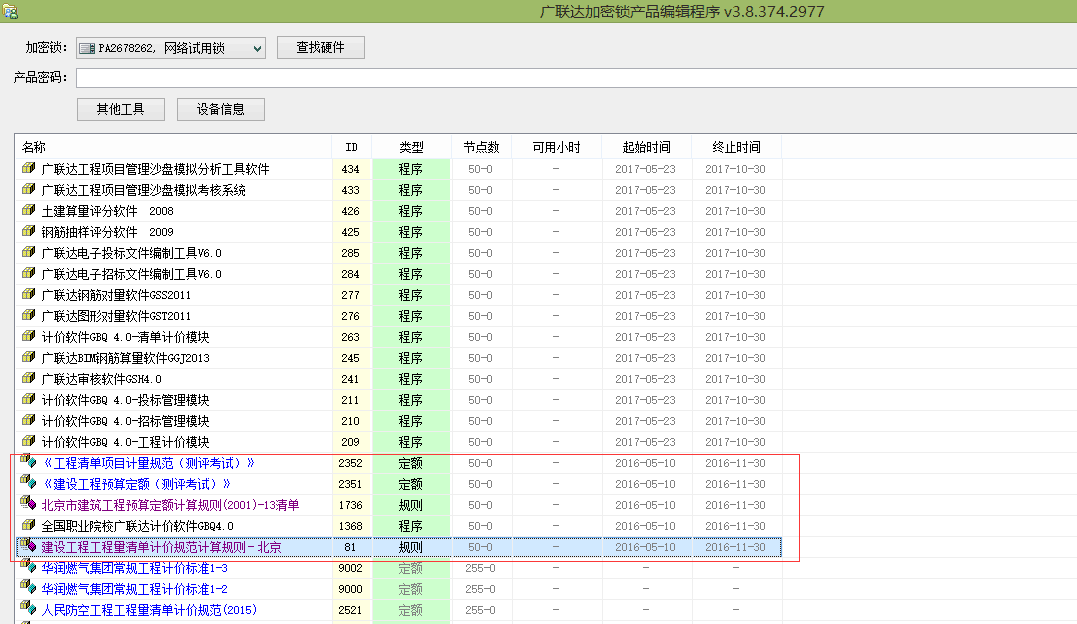Click lock device icon in 加密锁 combo box

tap(87, 48)
